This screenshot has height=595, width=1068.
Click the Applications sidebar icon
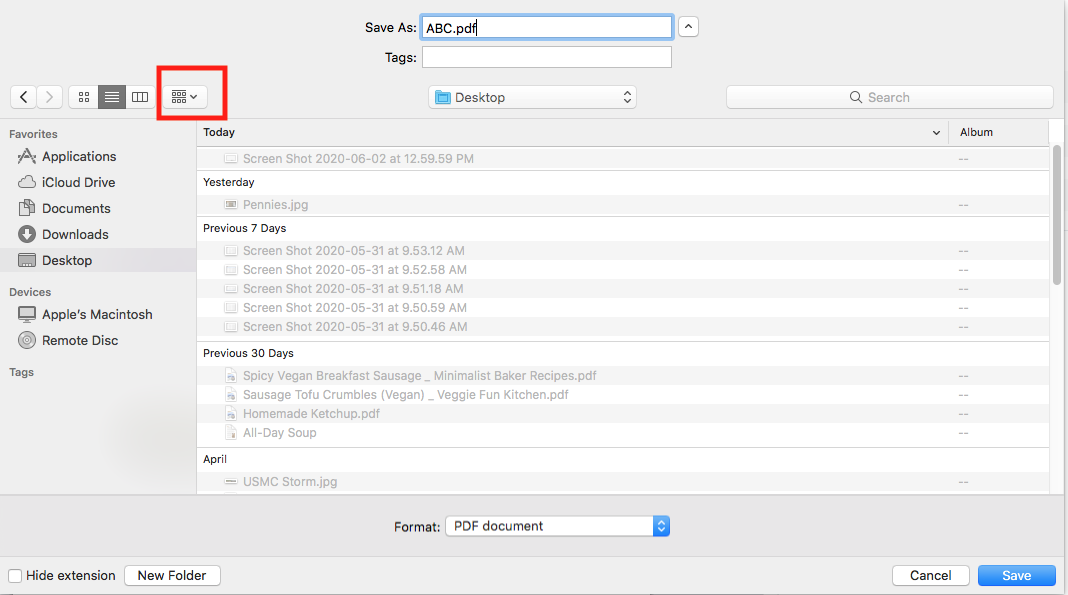click(27, 157)
